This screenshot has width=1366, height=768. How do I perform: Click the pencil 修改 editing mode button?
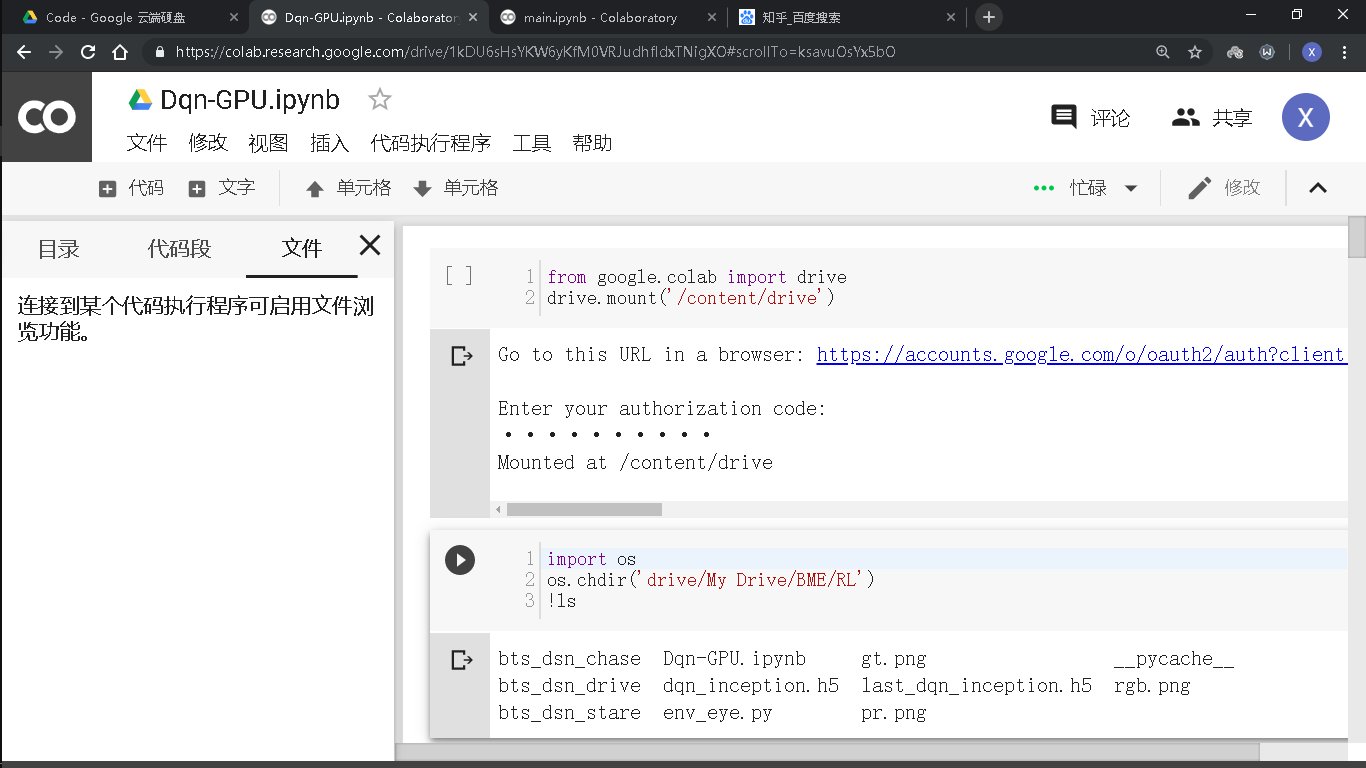coord(1224,188)
